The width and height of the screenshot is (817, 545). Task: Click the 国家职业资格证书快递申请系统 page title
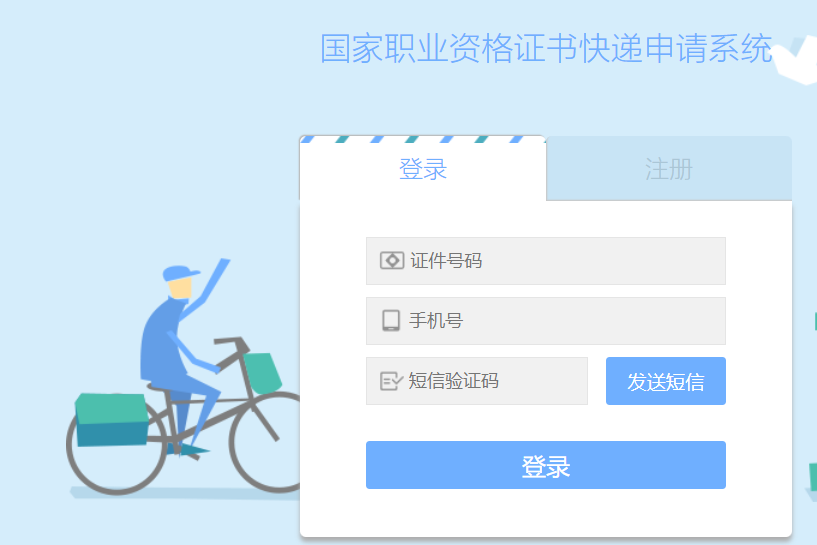(546, 48)
